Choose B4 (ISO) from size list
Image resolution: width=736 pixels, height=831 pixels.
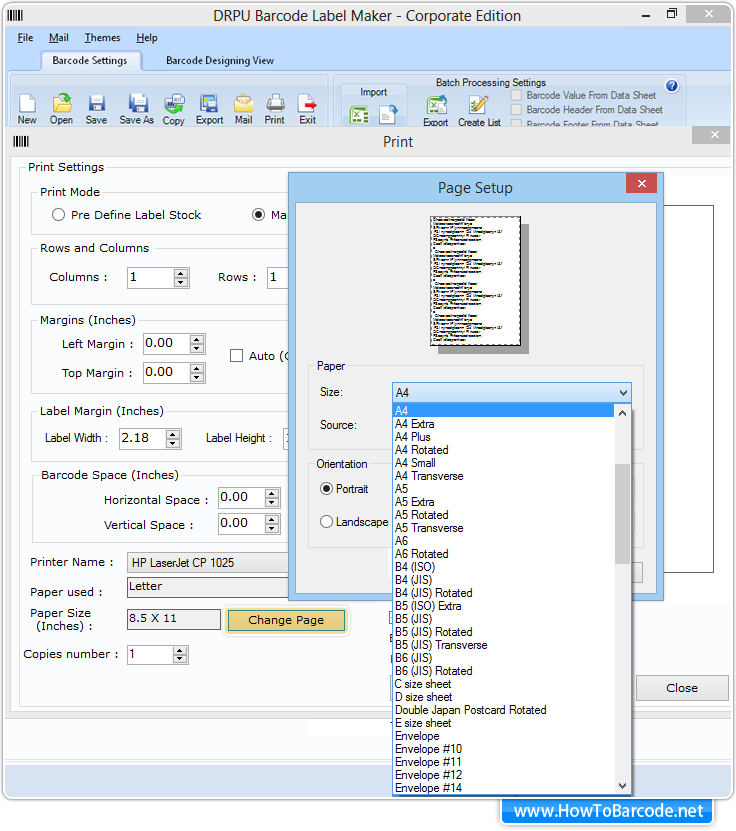pos(503,567)
